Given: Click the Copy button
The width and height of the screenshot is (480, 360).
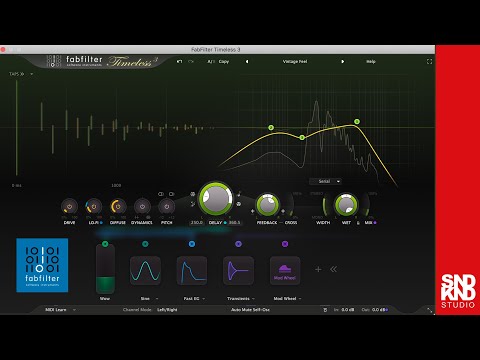Looking at the screenshot, I should tap(224, 62).
